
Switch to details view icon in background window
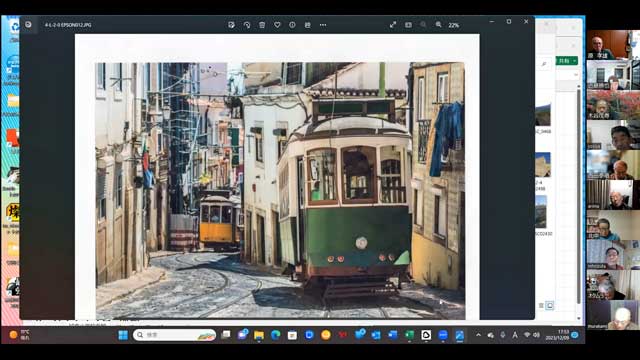pos(541,305)
